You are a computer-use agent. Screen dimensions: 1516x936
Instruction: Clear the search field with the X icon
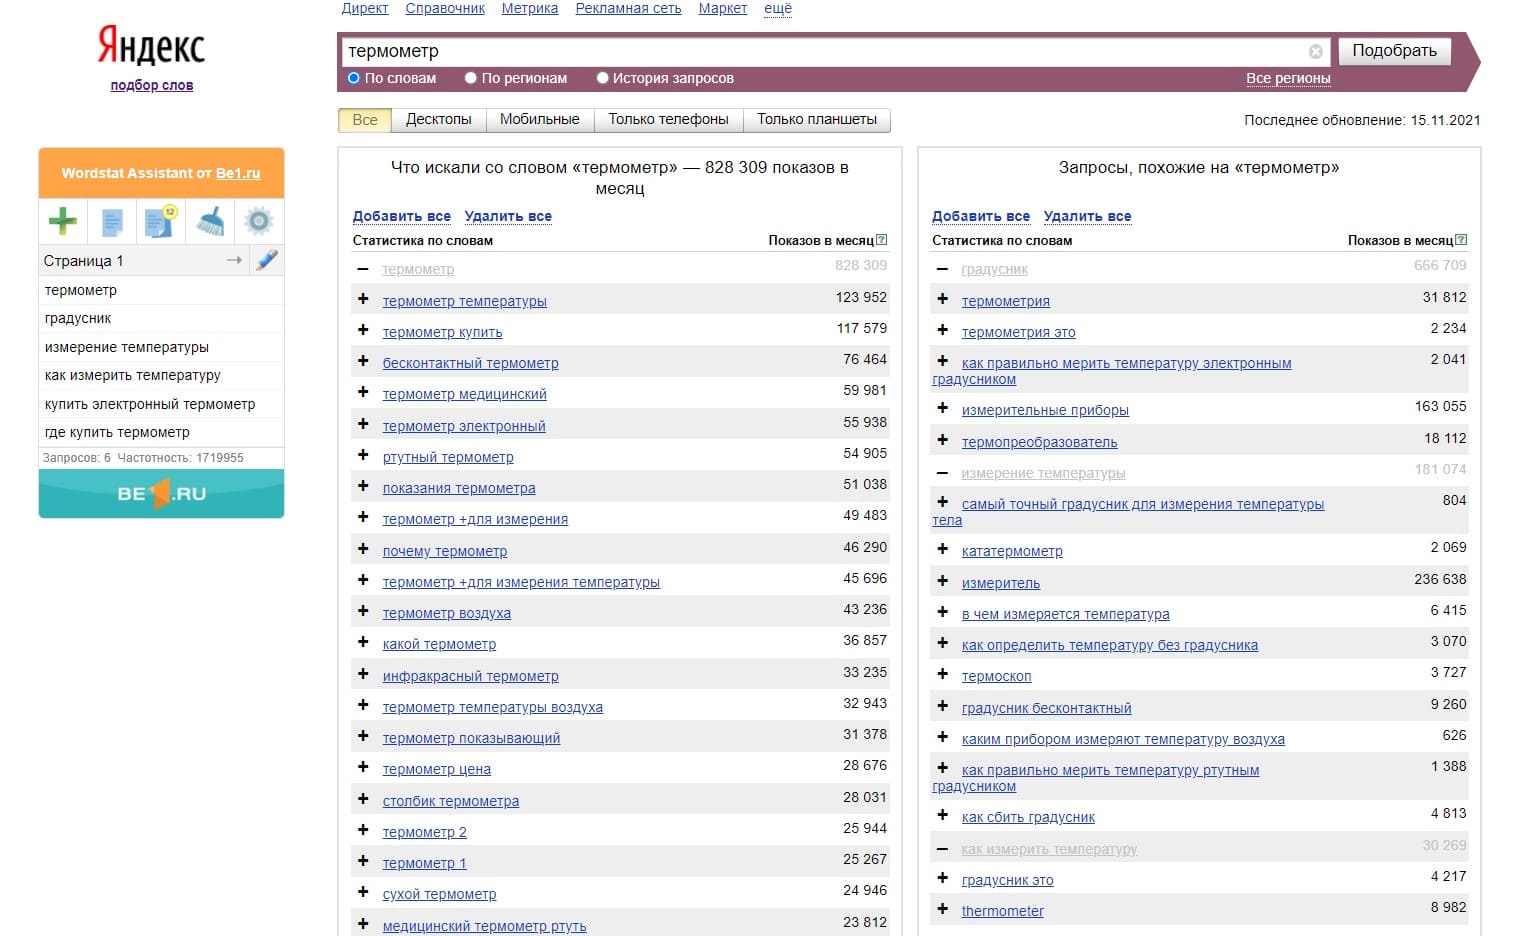[x=1316, y=51]
